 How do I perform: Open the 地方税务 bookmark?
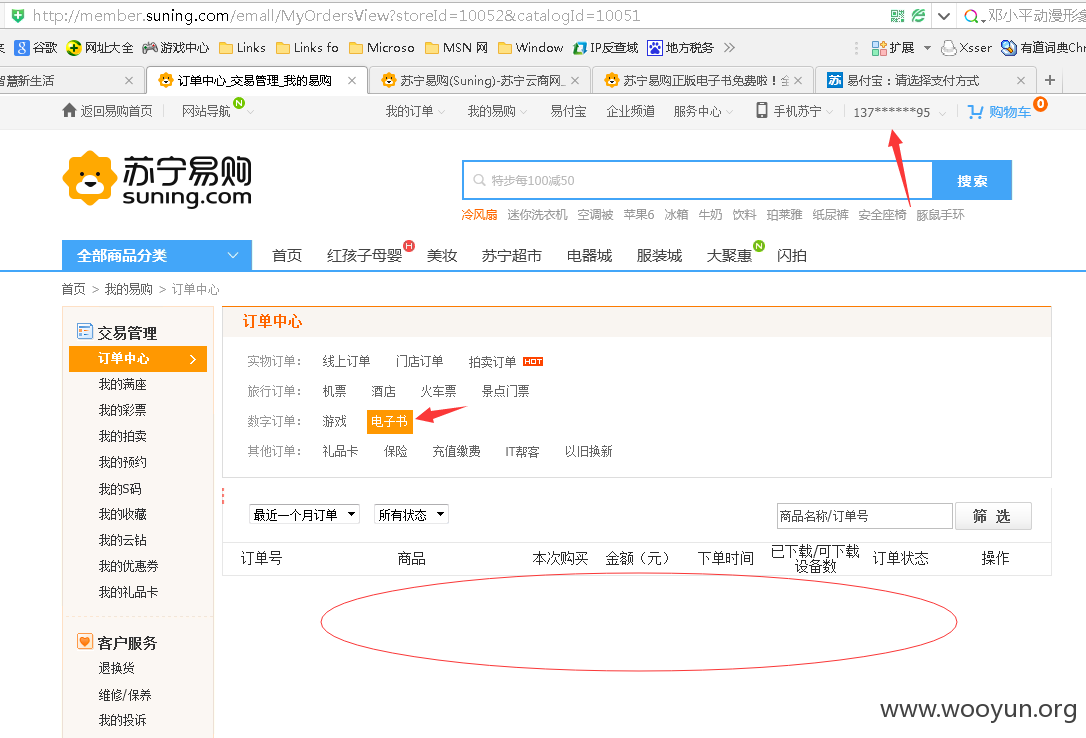[680, 48]
